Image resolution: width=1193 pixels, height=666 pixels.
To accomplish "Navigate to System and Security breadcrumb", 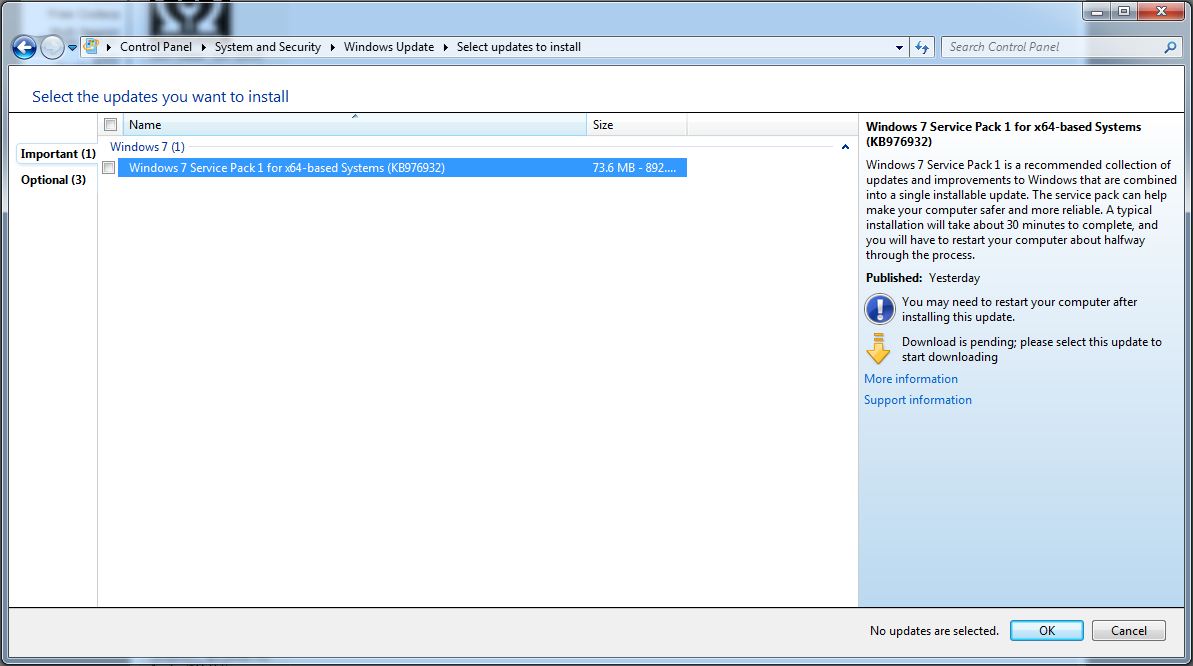I will (x=268, y=46).
